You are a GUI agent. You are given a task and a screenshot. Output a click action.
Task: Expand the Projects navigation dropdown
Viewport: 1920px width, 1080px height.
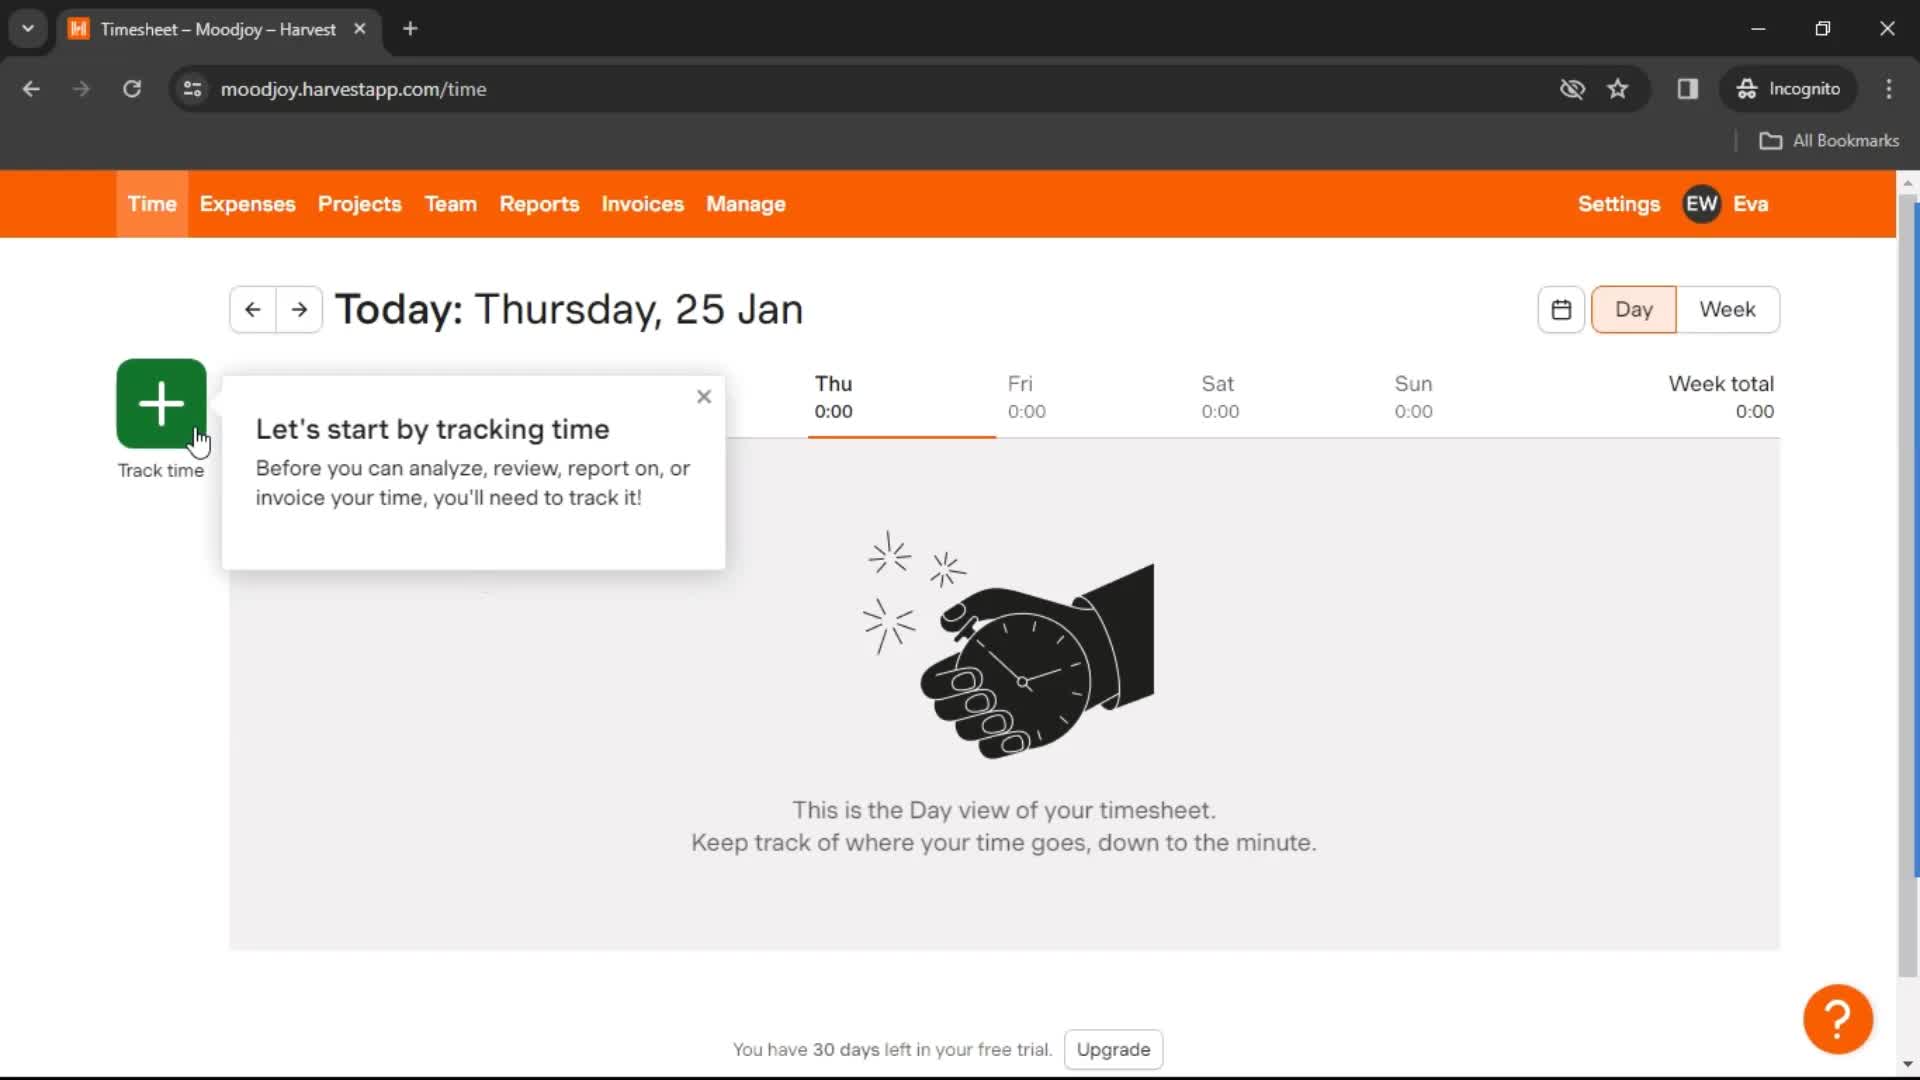360,203
